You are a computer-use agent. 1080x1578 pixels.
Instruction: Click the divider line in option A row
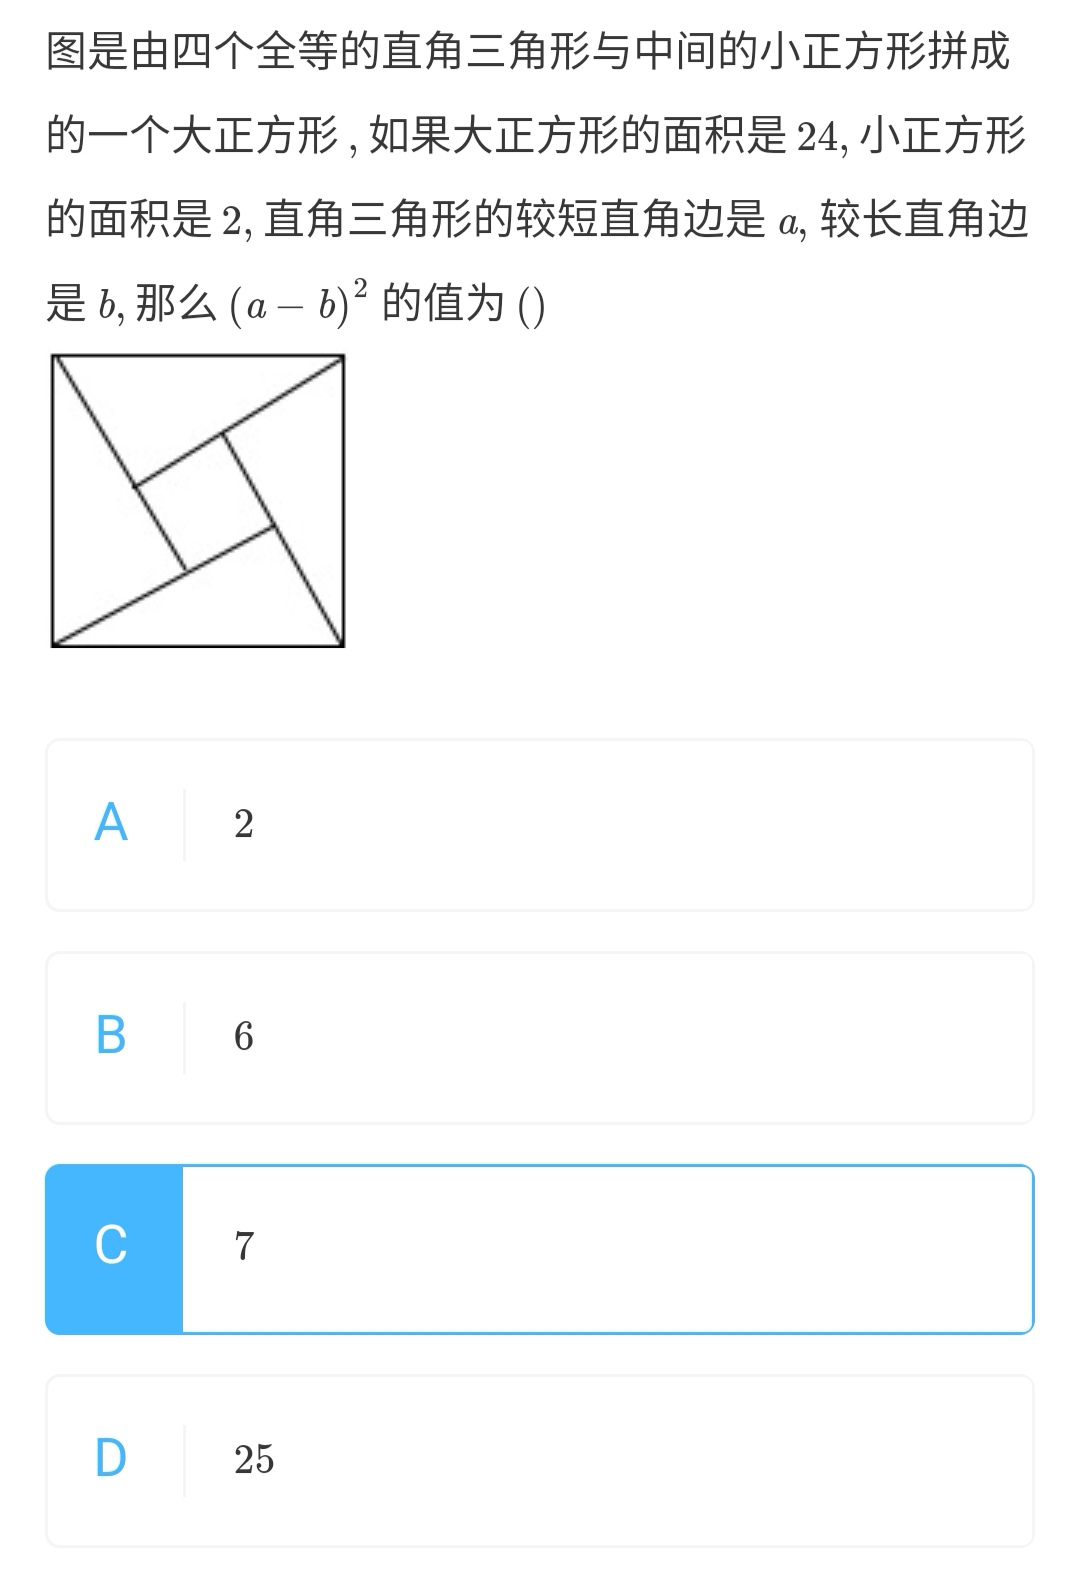(x=186, y=824)
